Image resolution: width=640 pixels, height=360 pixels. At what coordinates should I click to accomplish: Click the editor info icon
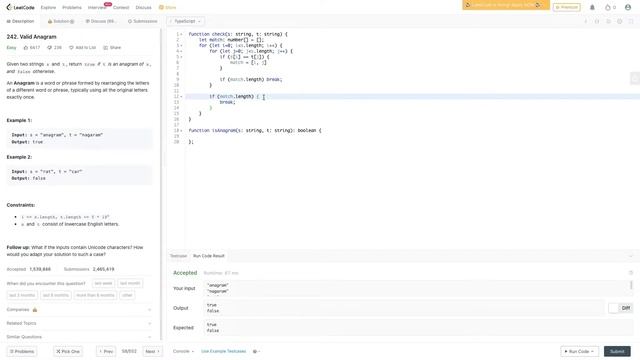pos(585,21)
